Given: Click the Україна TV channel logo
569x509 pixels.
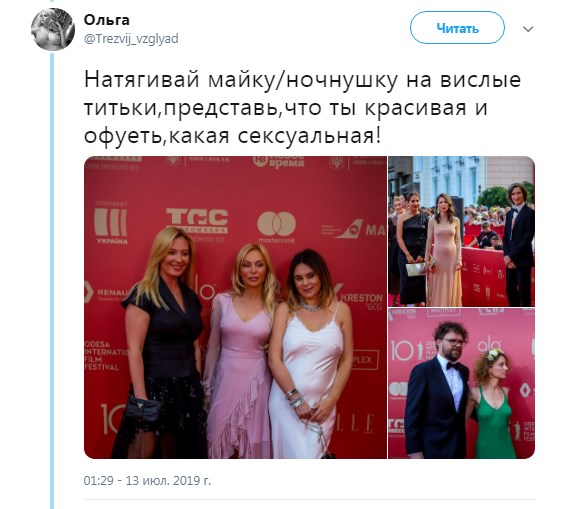Looking at the screenshot, I should coord(111,223).
